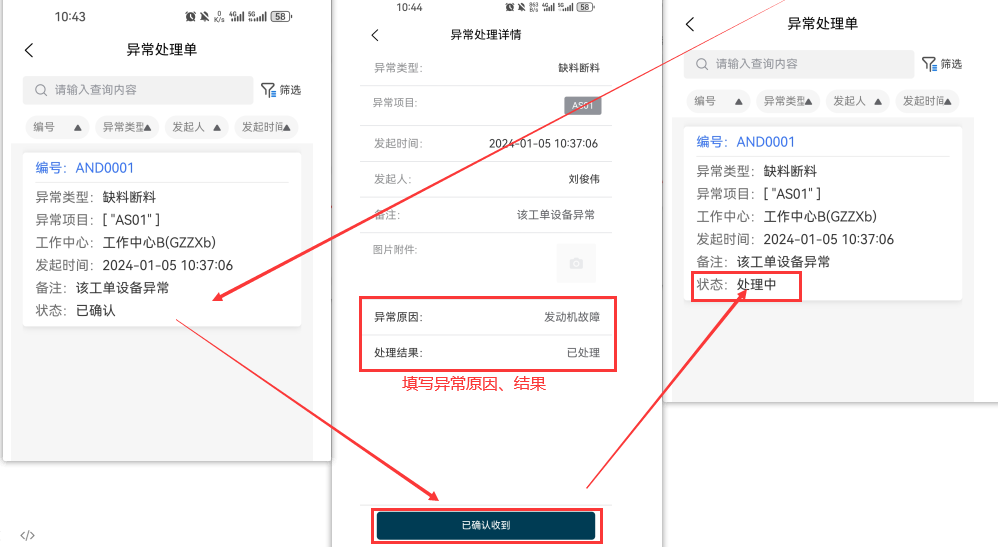Open 筛选 filter on the 处理中 list screen
The image size is (998, 547).
941,64
